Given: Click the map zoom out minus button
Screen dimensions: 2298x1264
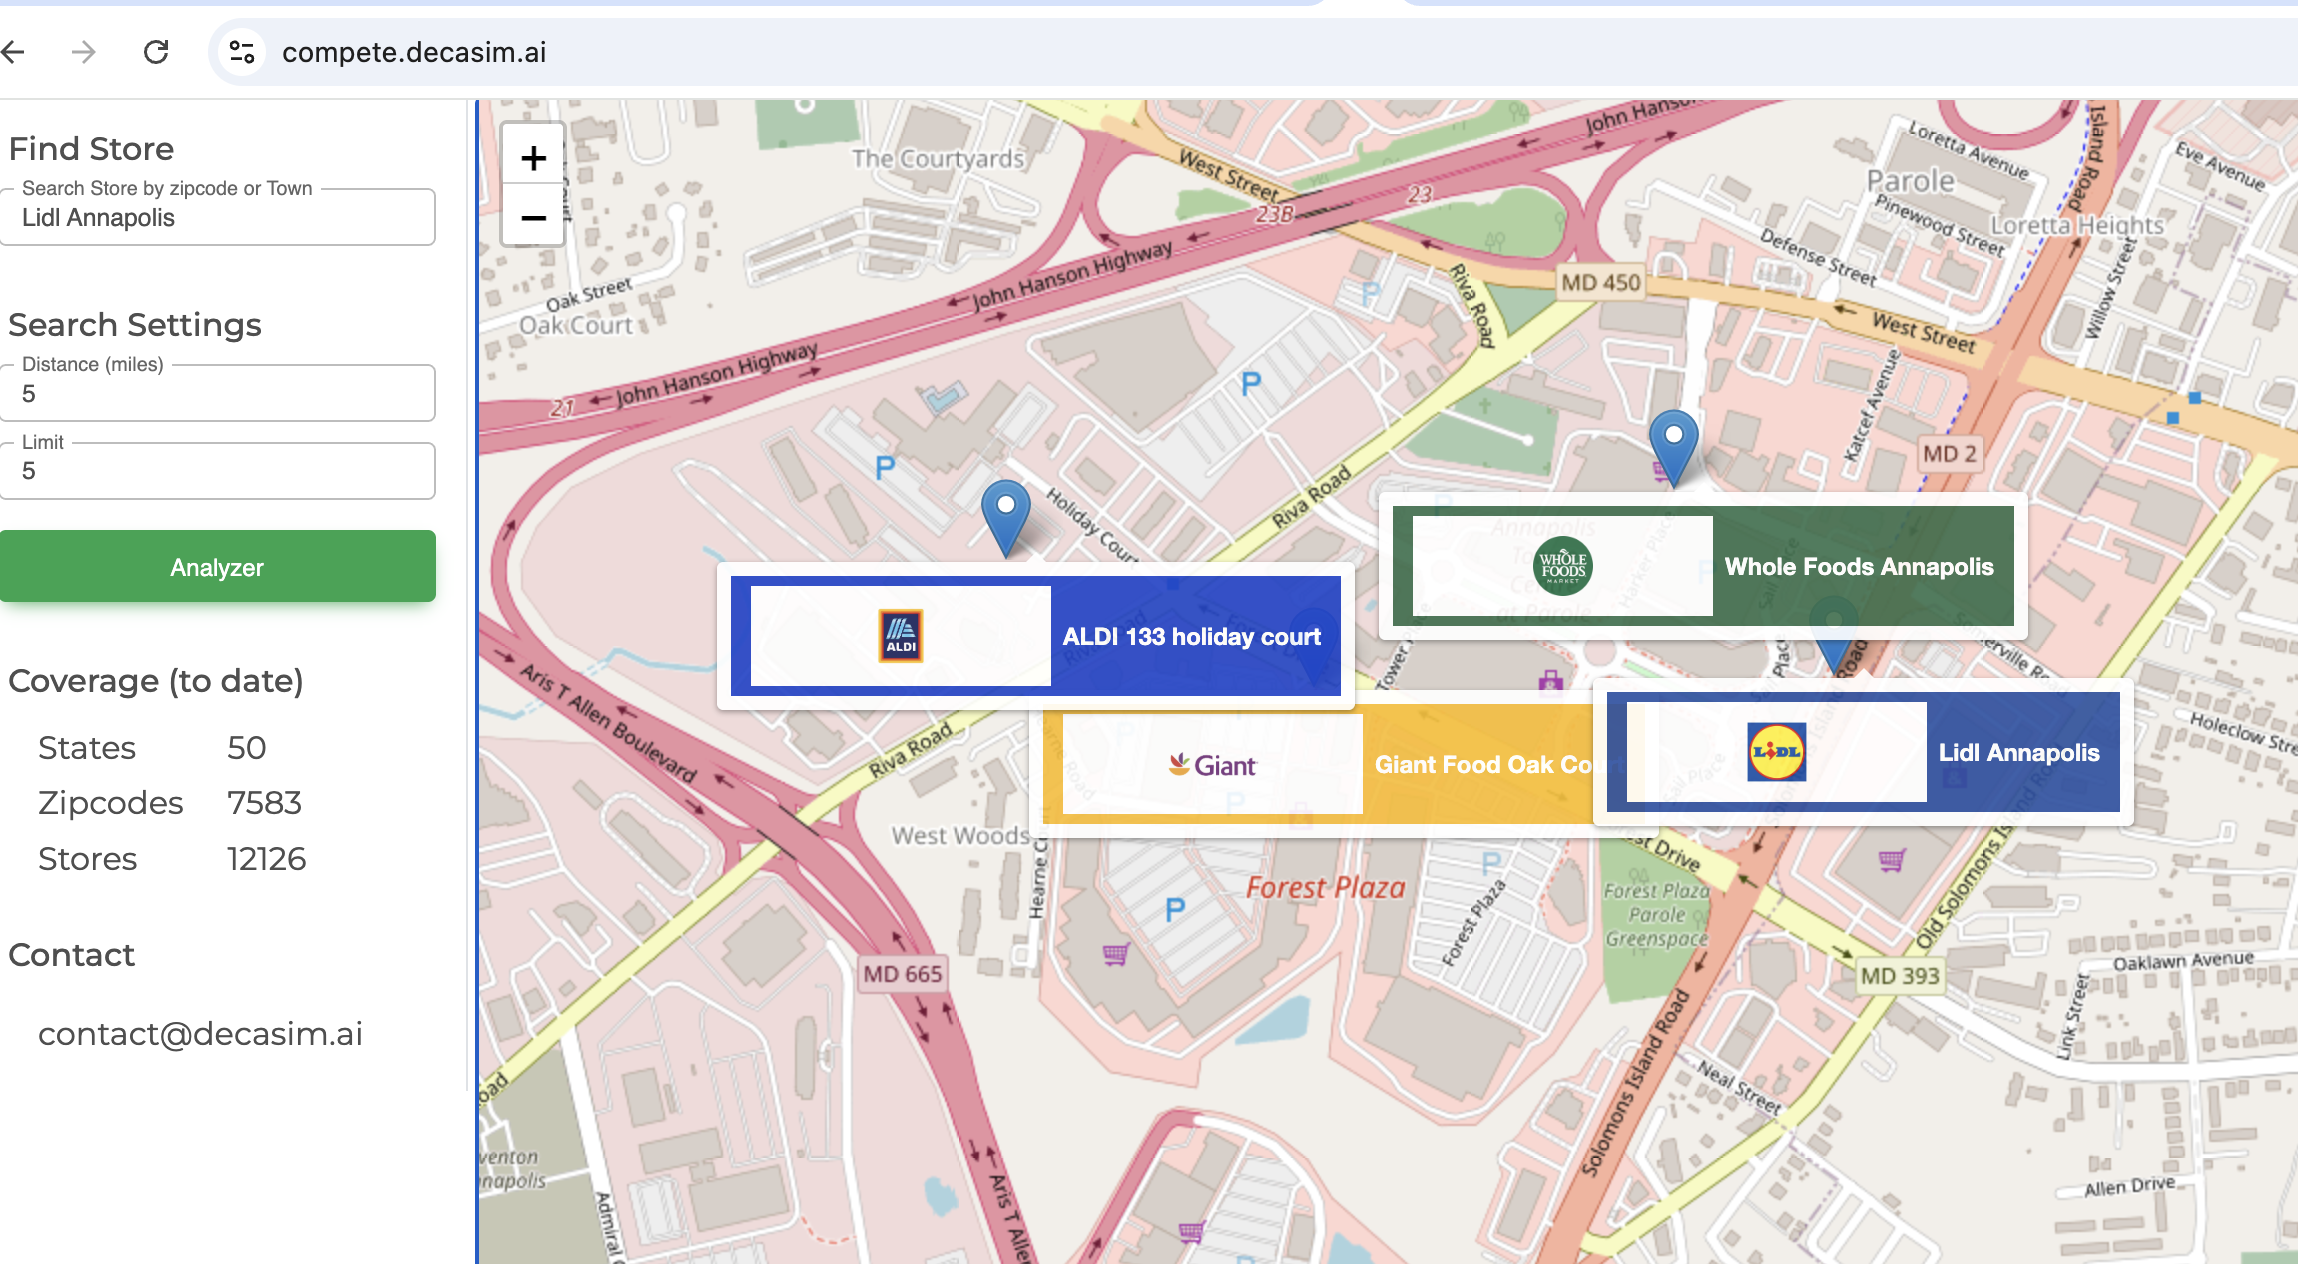Looking at the screenshot, I should [533, 218].
